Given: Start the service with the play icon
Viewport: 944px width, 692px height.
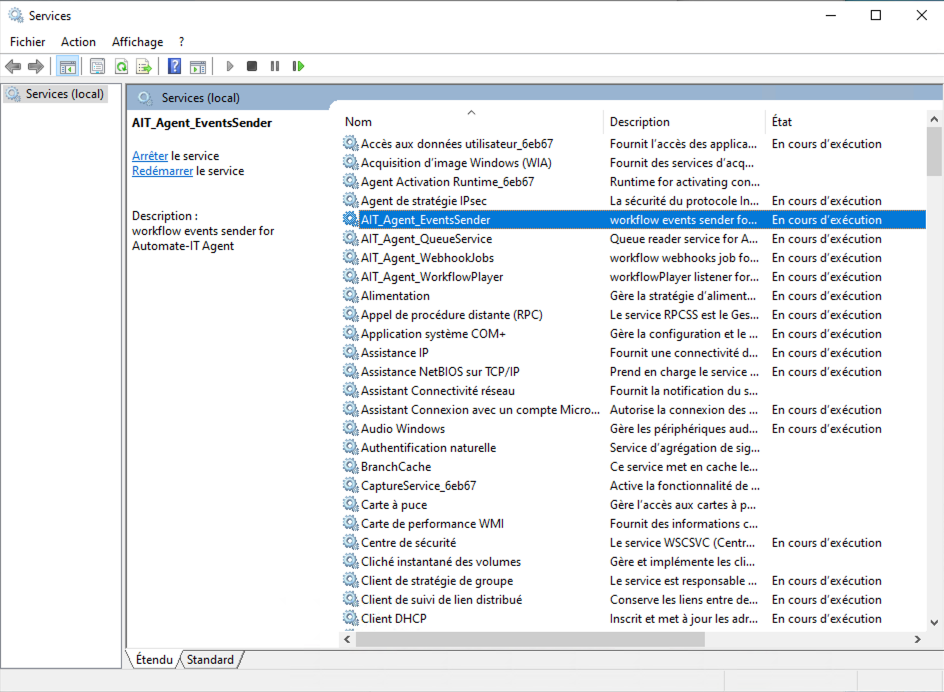Looking at the screenshot, I should [x=229, y=66].
